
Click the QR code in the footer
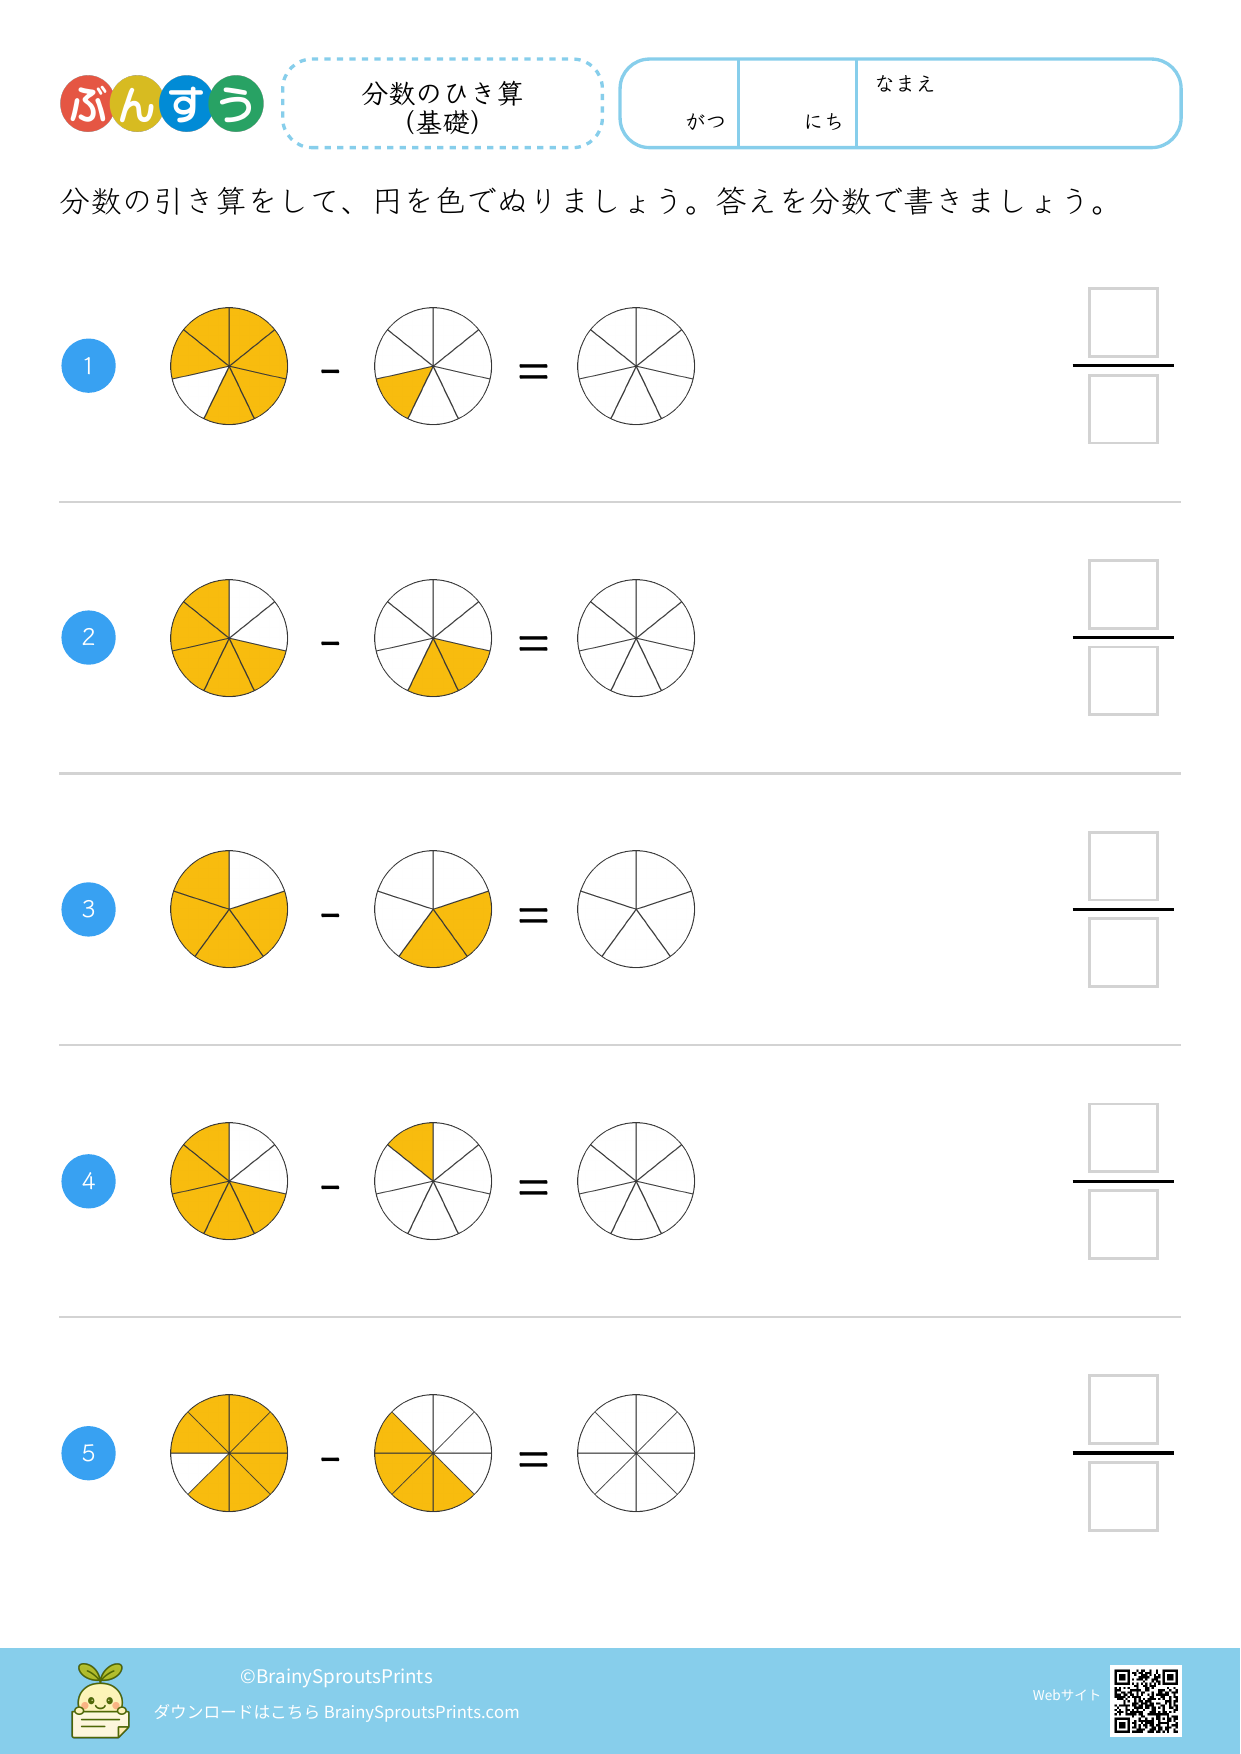click(x=1146, y=1700)
